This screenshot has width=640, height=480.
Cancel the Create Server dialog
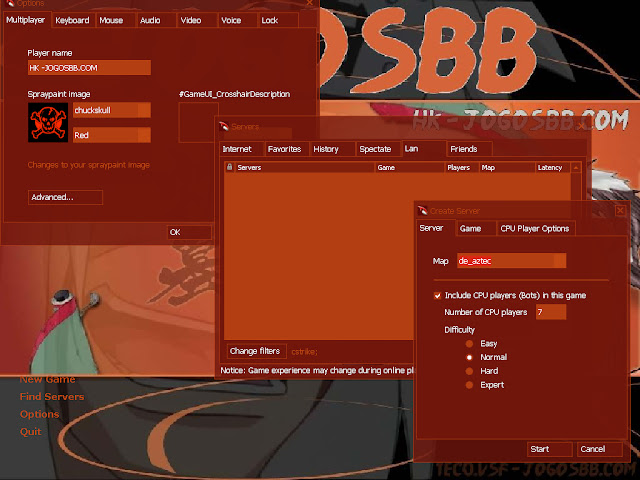[x=600, y=449]
